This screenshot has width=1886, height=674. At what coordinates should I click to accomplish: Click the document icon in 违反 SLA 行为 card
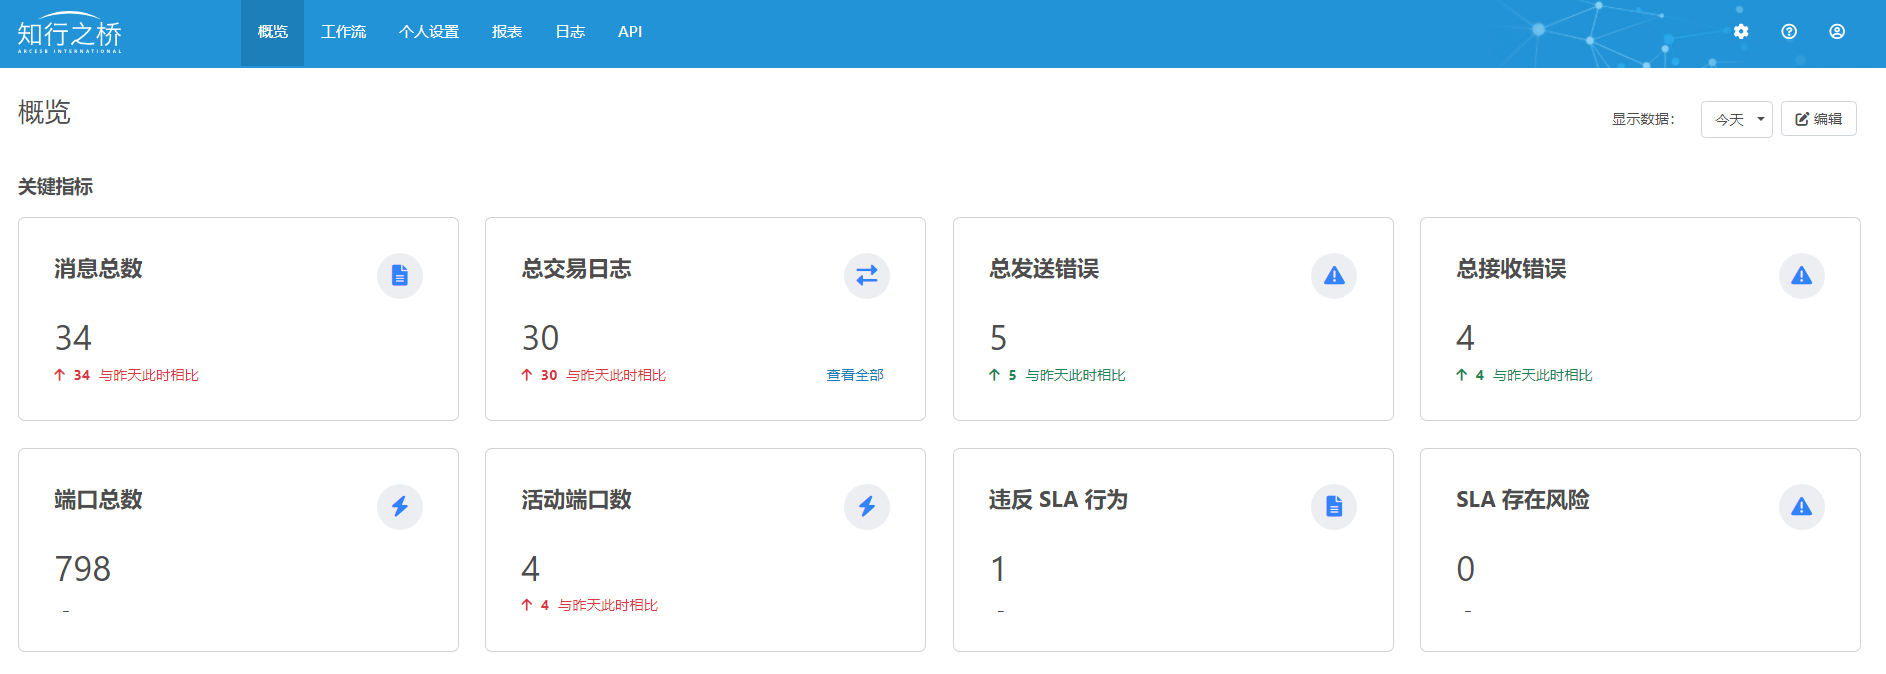click(x=1334, y=507)
